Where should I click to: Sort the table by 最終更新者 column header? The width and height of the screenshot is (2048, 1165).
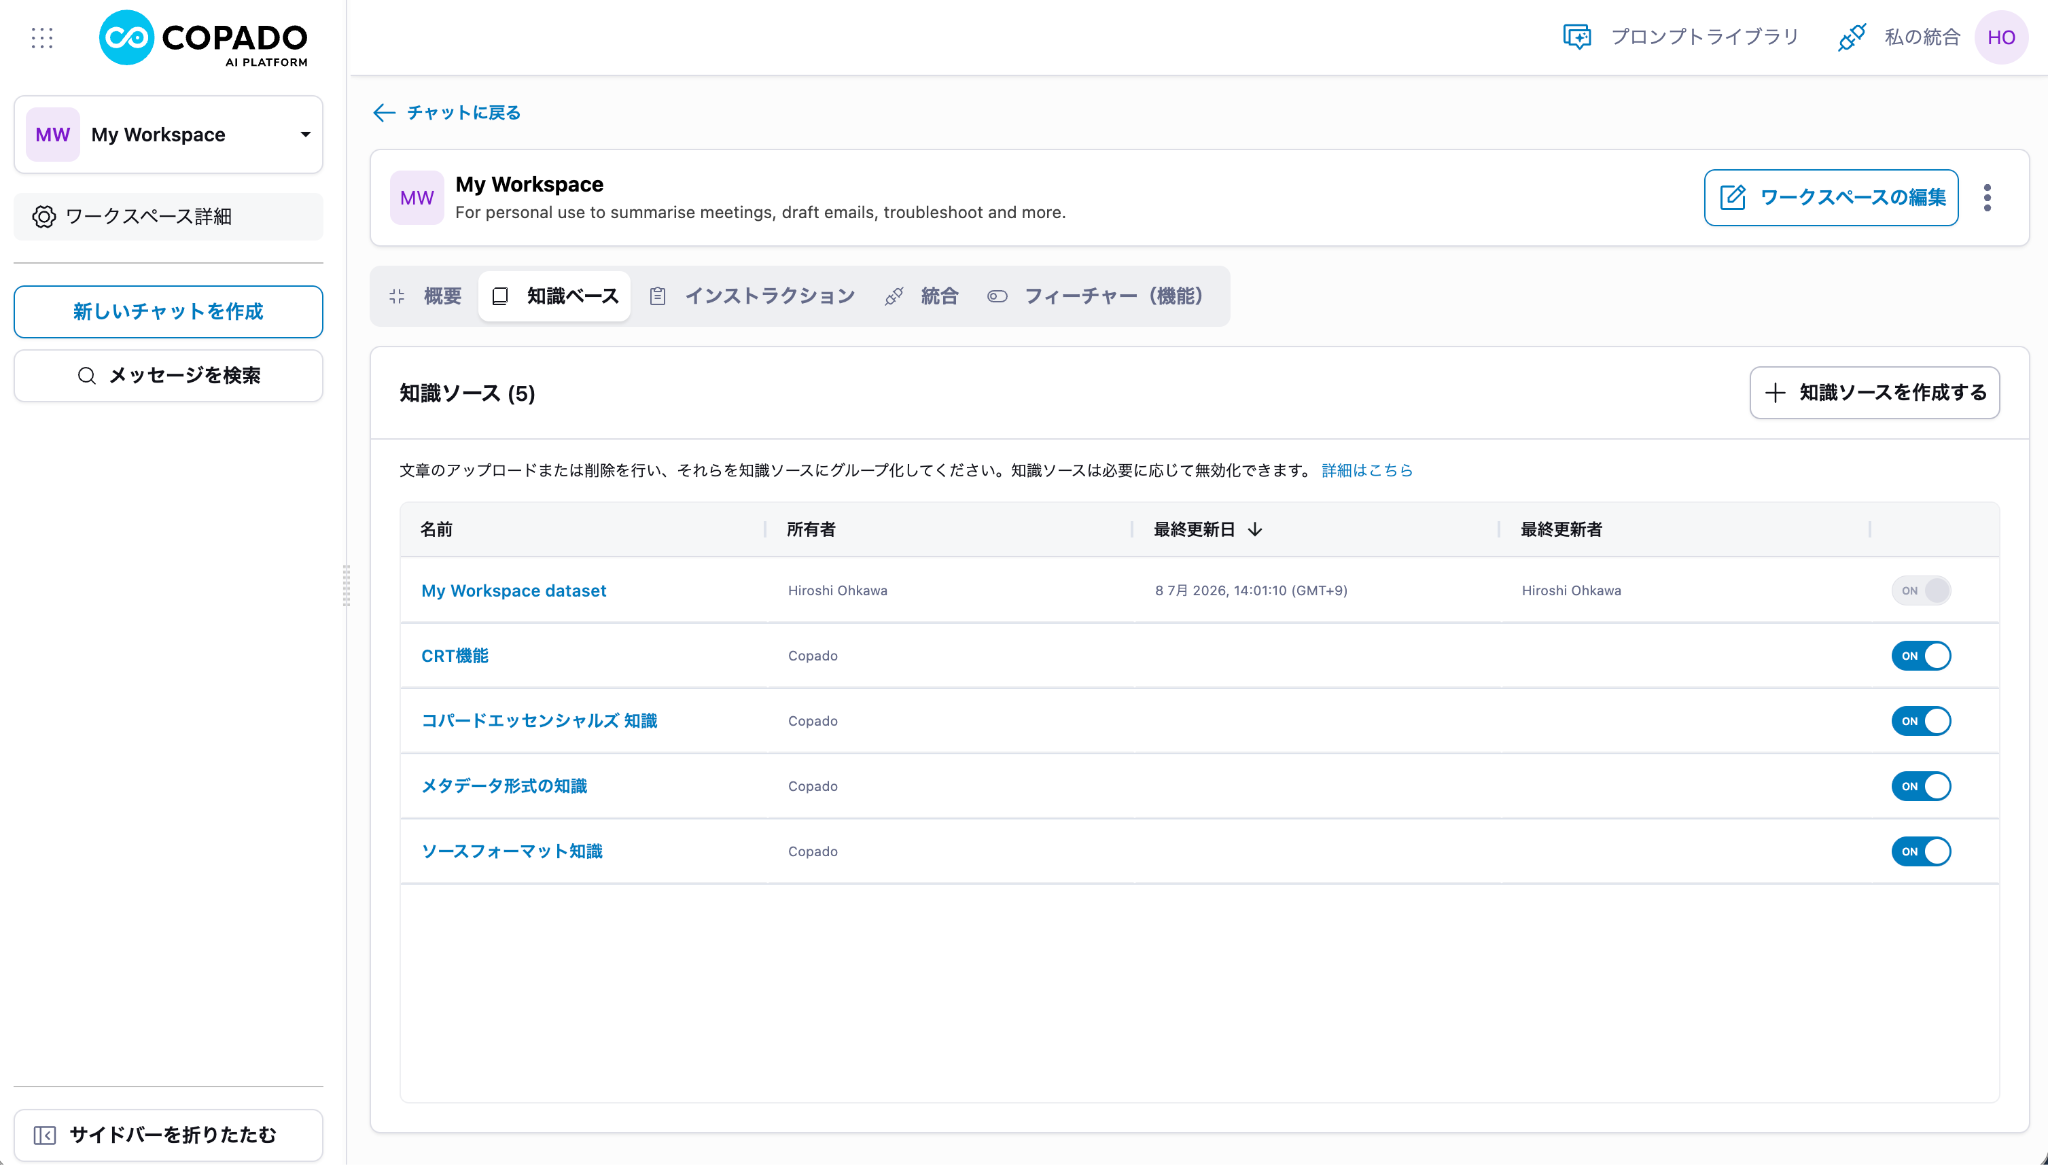1561,530
